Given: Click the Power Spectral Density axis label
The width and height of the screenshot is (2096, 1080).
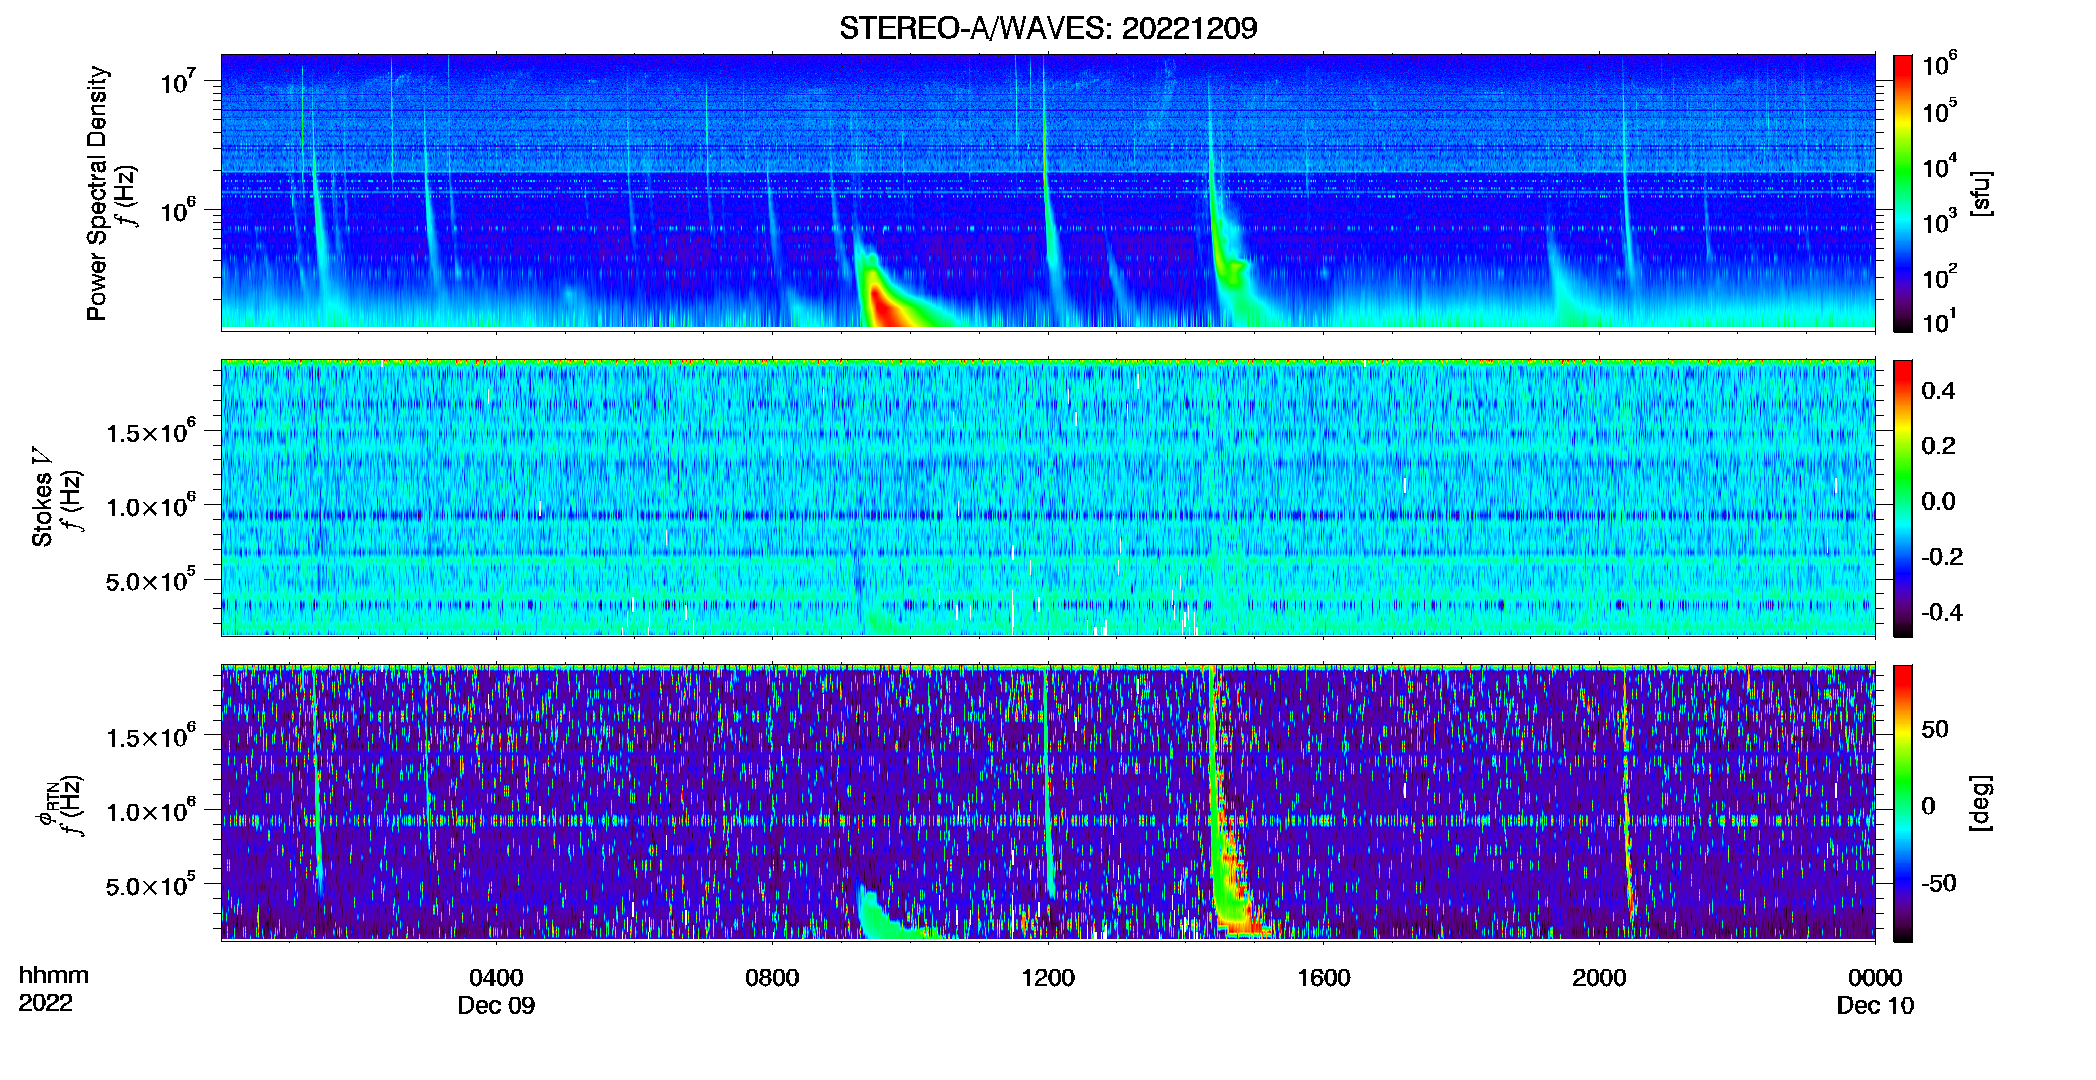Looking at the screenshot, I should [97, 193].
